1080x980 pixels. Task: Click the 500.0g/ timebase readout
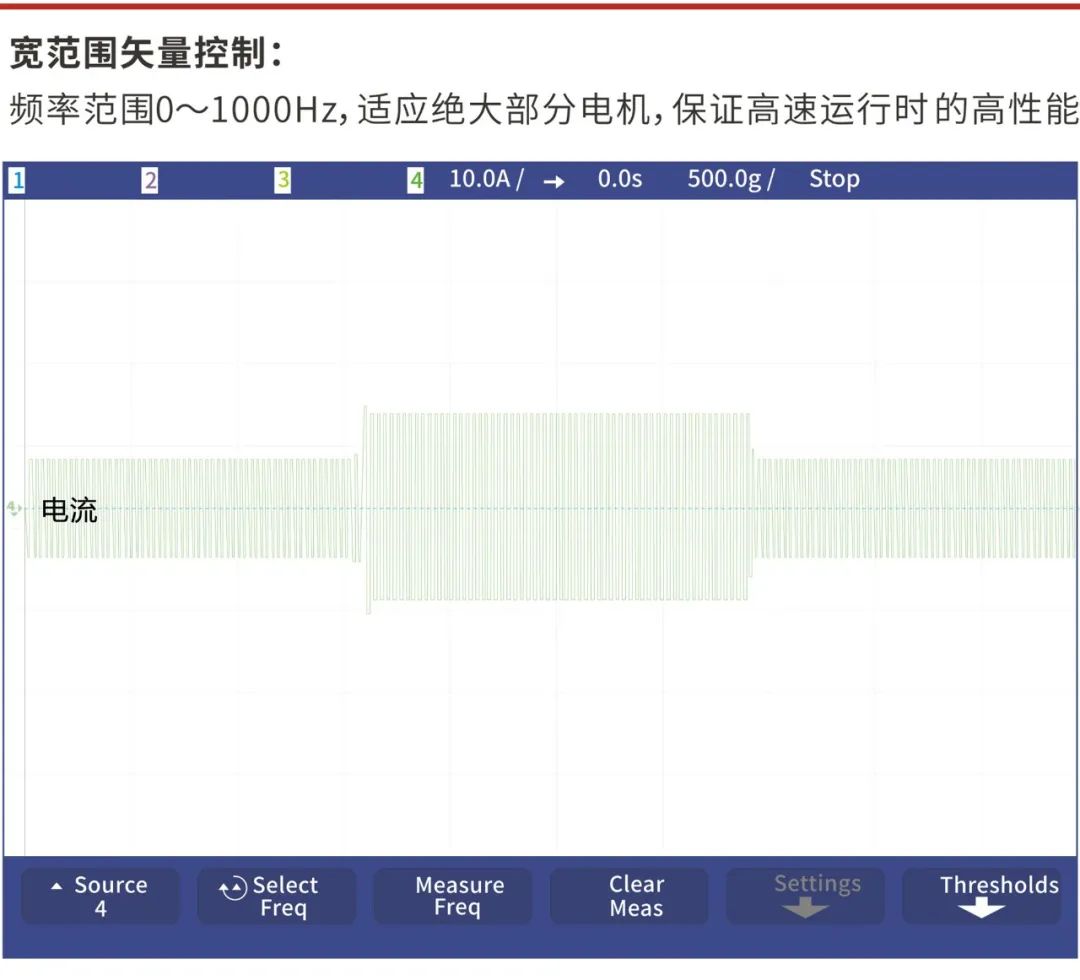[731, 180]
